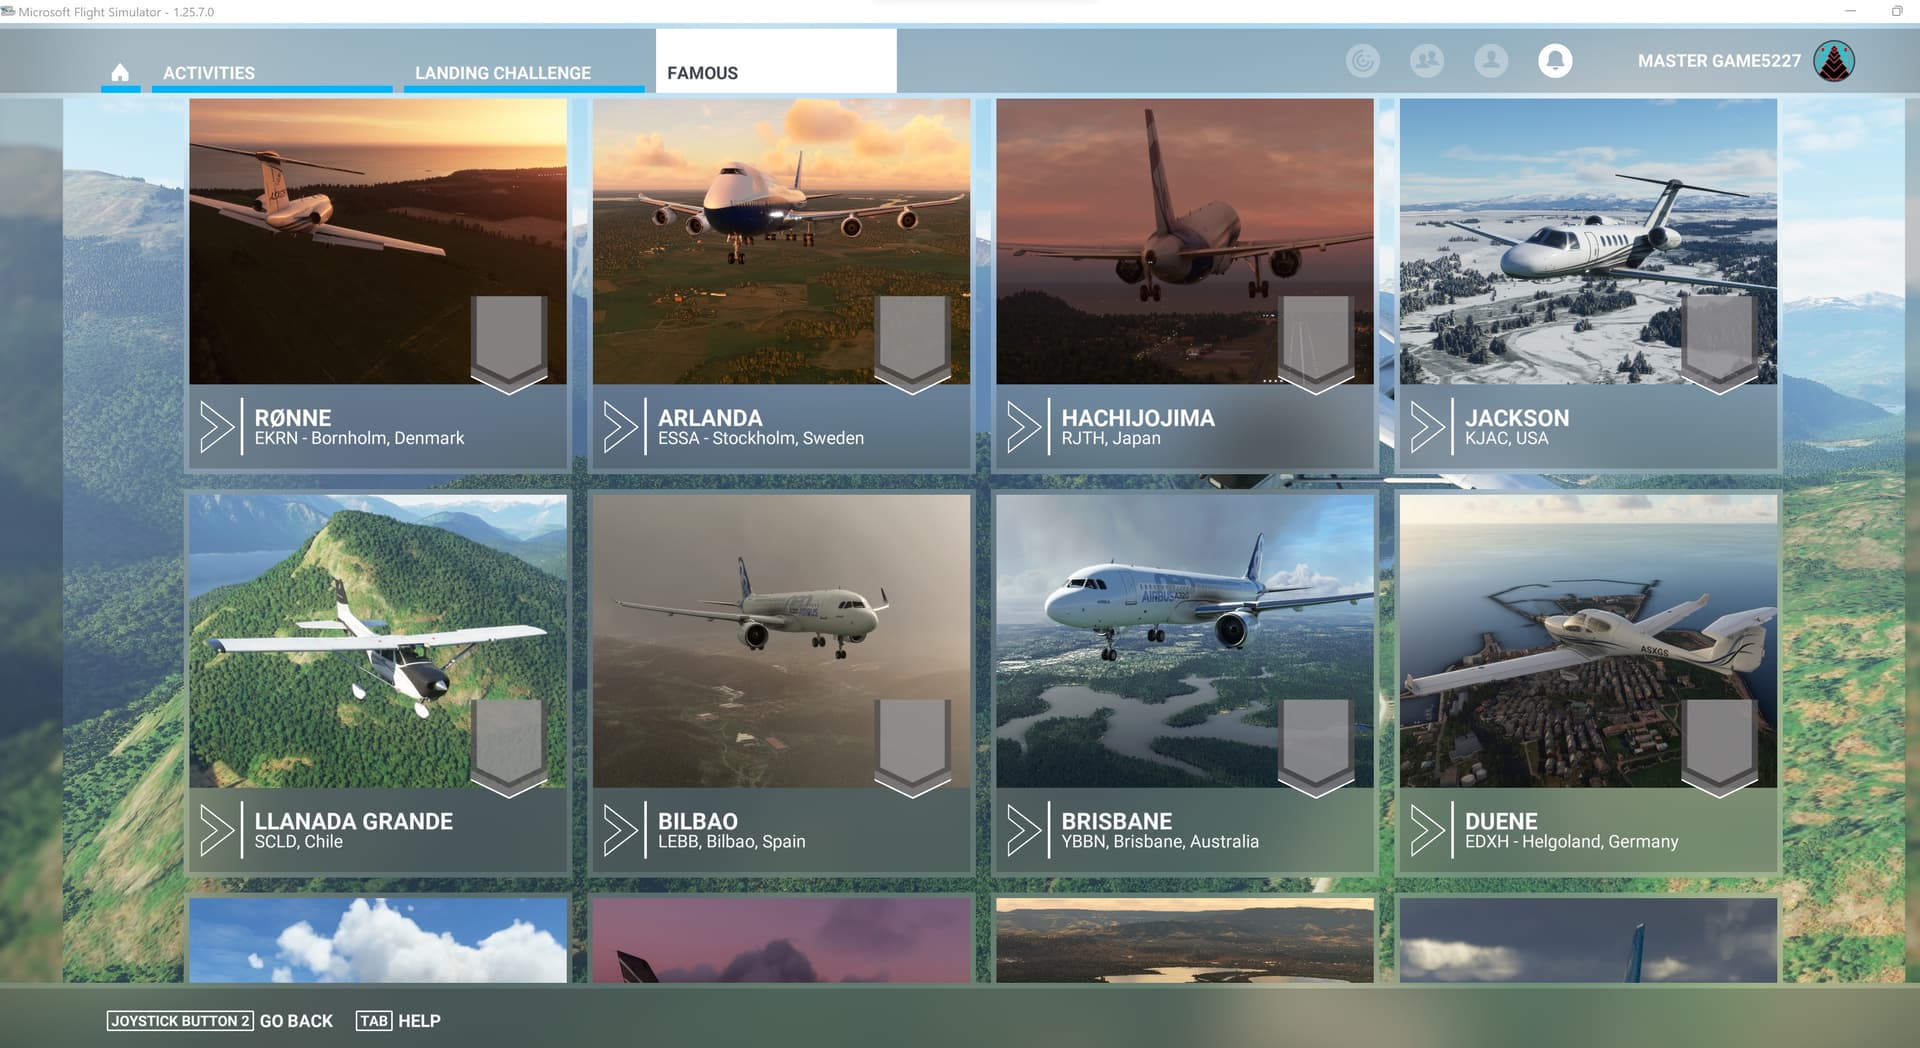This screenshot has height=1048, width=1920.
Task: Click 'RJTH, Japan' subtitle
Action: (1111, 438)
